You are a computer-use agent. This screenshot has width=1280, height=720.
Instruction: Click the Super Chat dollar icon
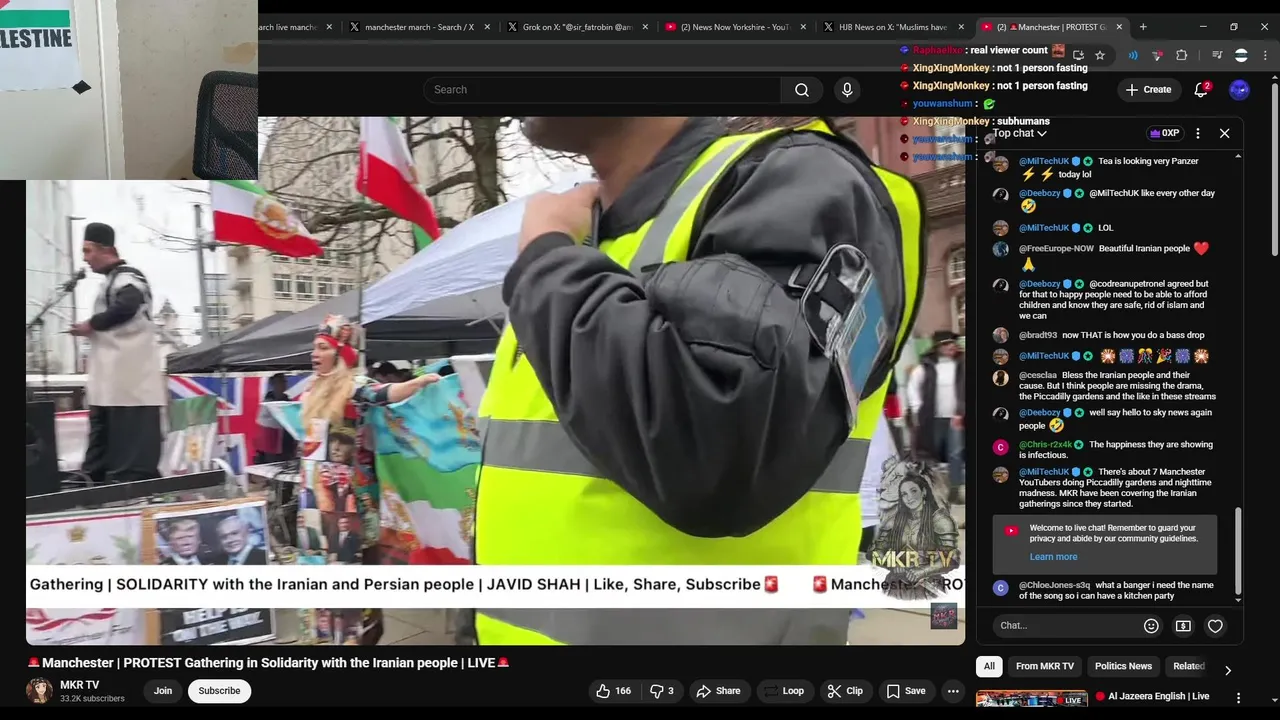tap(1183, 626)
